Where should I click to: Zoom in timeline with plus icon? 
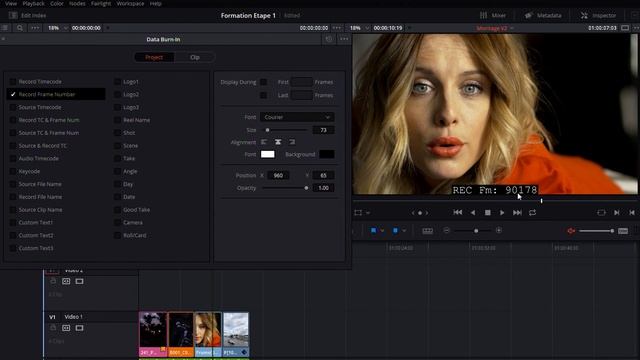click(499, 231)
